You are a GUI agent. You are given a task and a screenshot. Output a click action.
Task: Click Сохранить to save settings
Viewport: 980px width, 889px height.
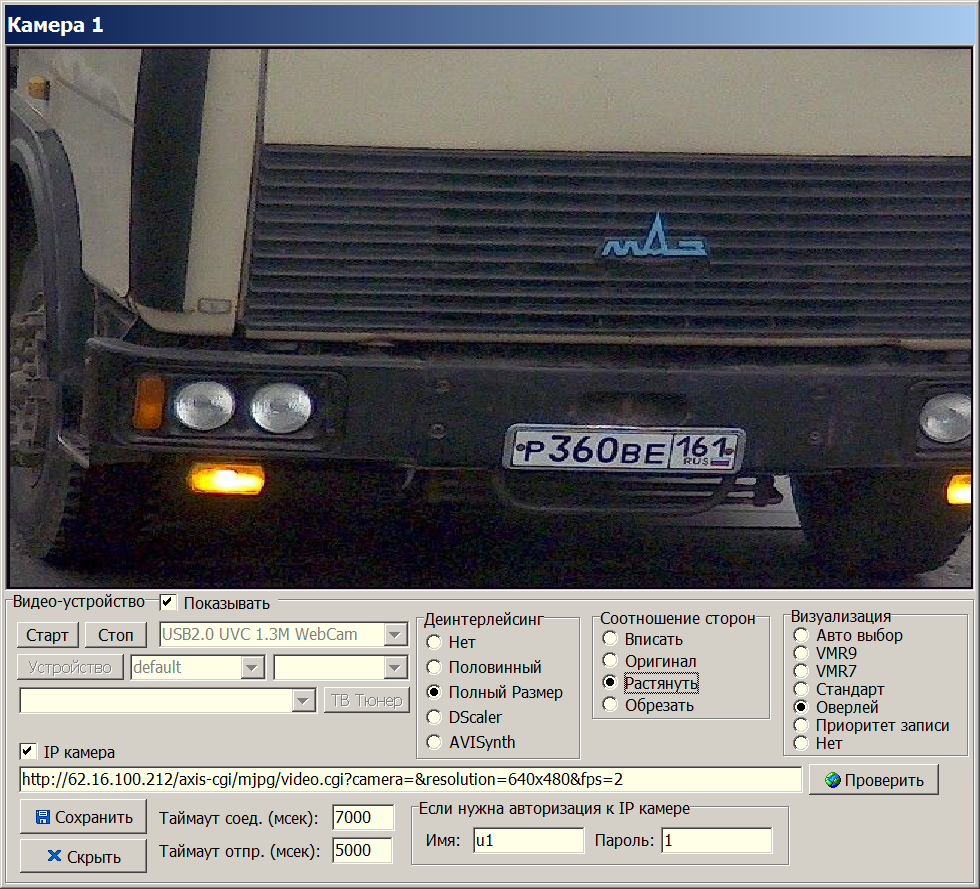pos(83,816)
